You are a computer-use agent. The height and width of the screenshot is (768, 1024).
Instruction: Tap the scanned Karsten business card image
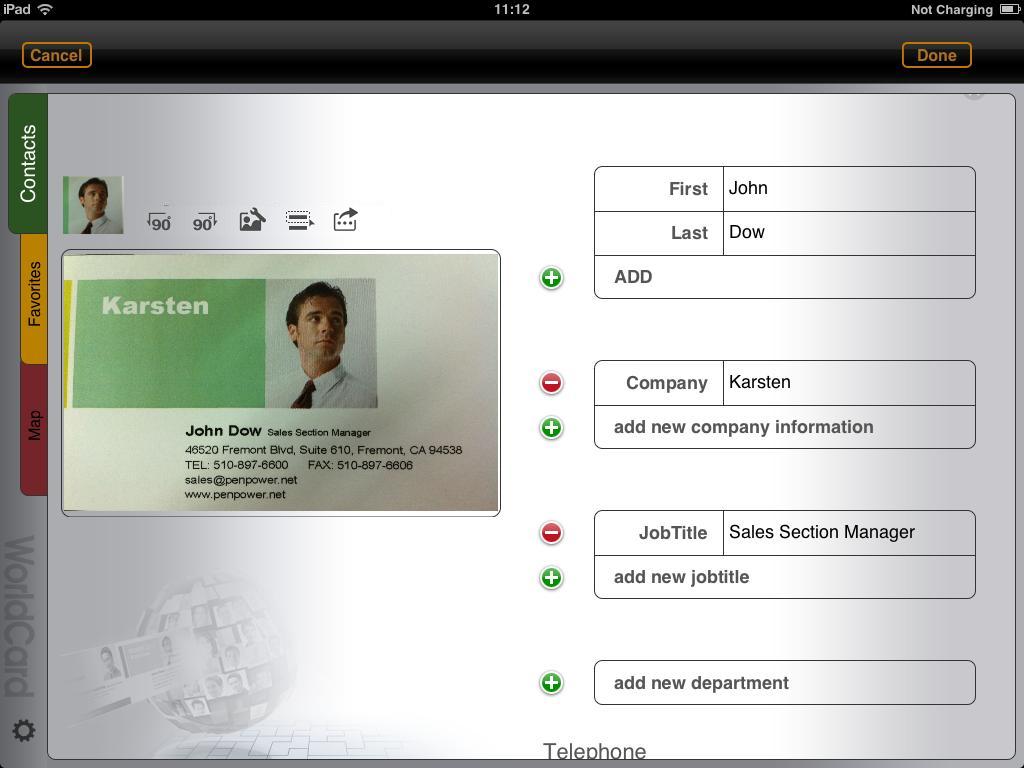[280, 382]
